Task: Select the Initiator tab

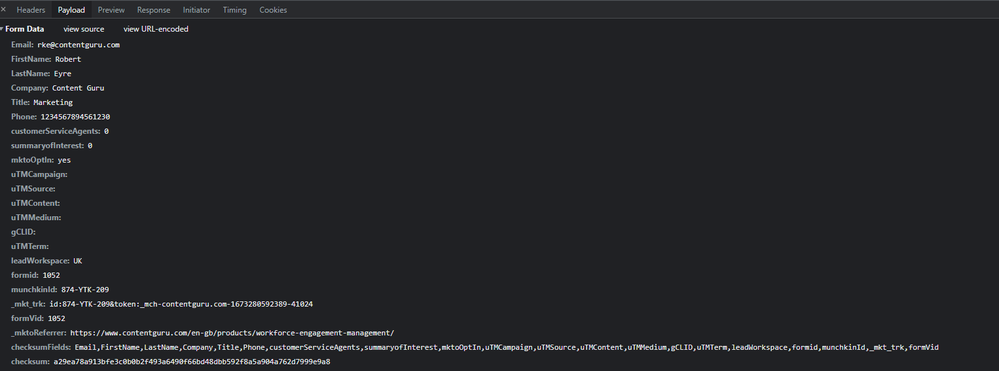Action: (196, 10)
